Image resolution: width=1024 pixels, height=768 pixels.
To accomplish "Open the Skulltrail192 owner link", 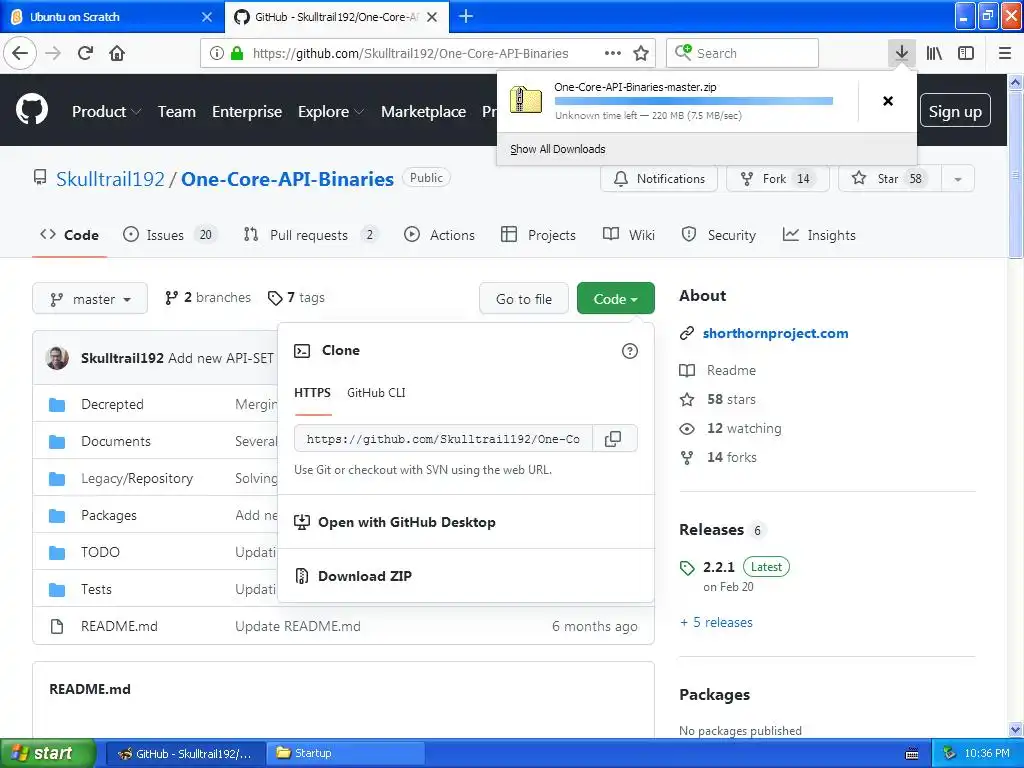I will point(110,179).
